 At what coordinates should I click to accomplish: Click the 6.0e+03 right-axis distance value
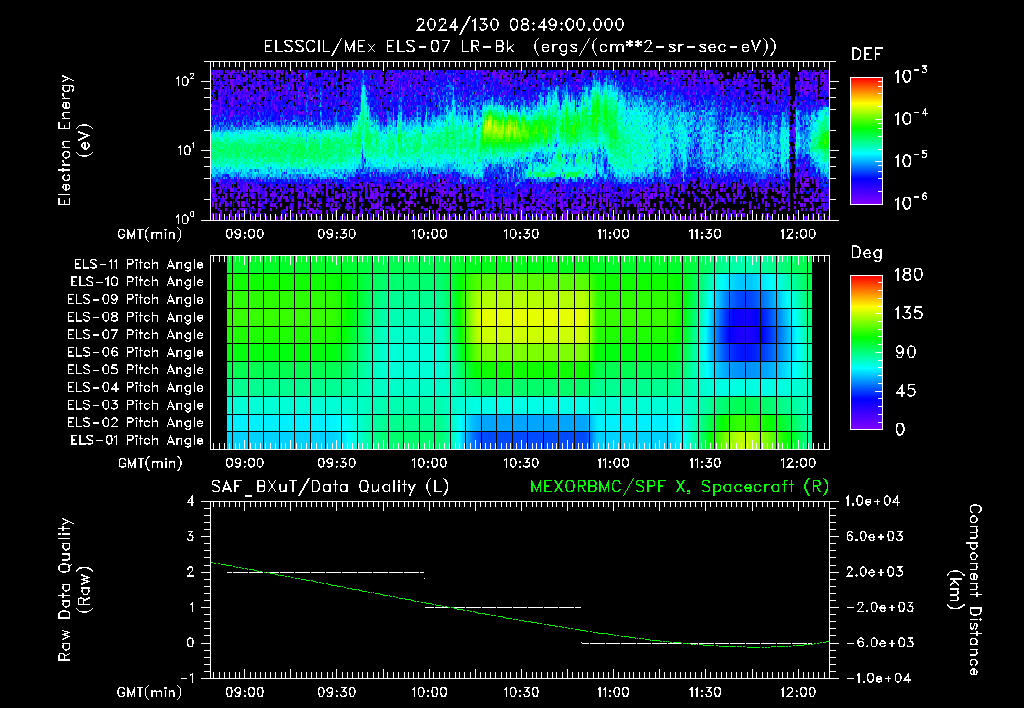coord(875,536)
